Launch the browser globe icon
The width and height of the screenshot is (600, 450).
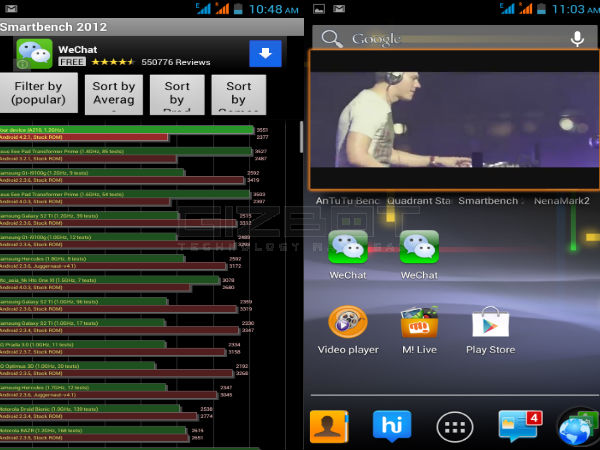click(580, 427)
